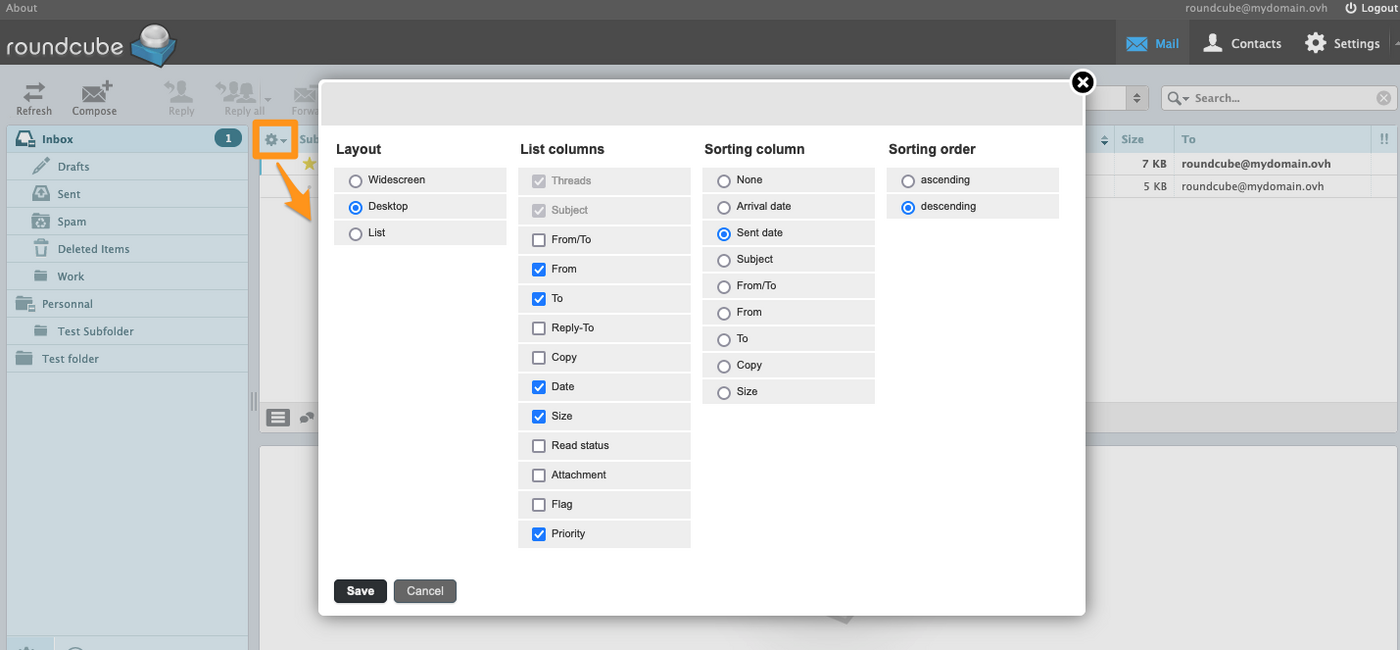This screenshot has height=650, width=1400.
Task: Open the filter select dropdown
Action: tap(1137, 98)
